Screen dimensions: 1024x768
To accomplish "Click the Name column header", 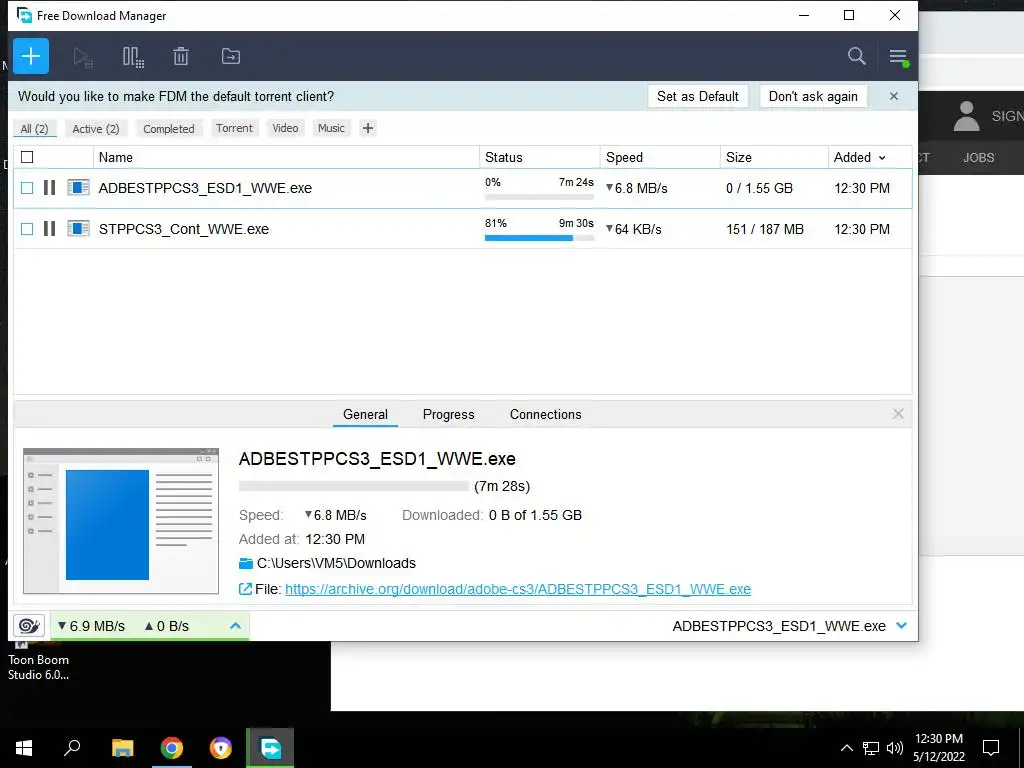I will 286,157.
